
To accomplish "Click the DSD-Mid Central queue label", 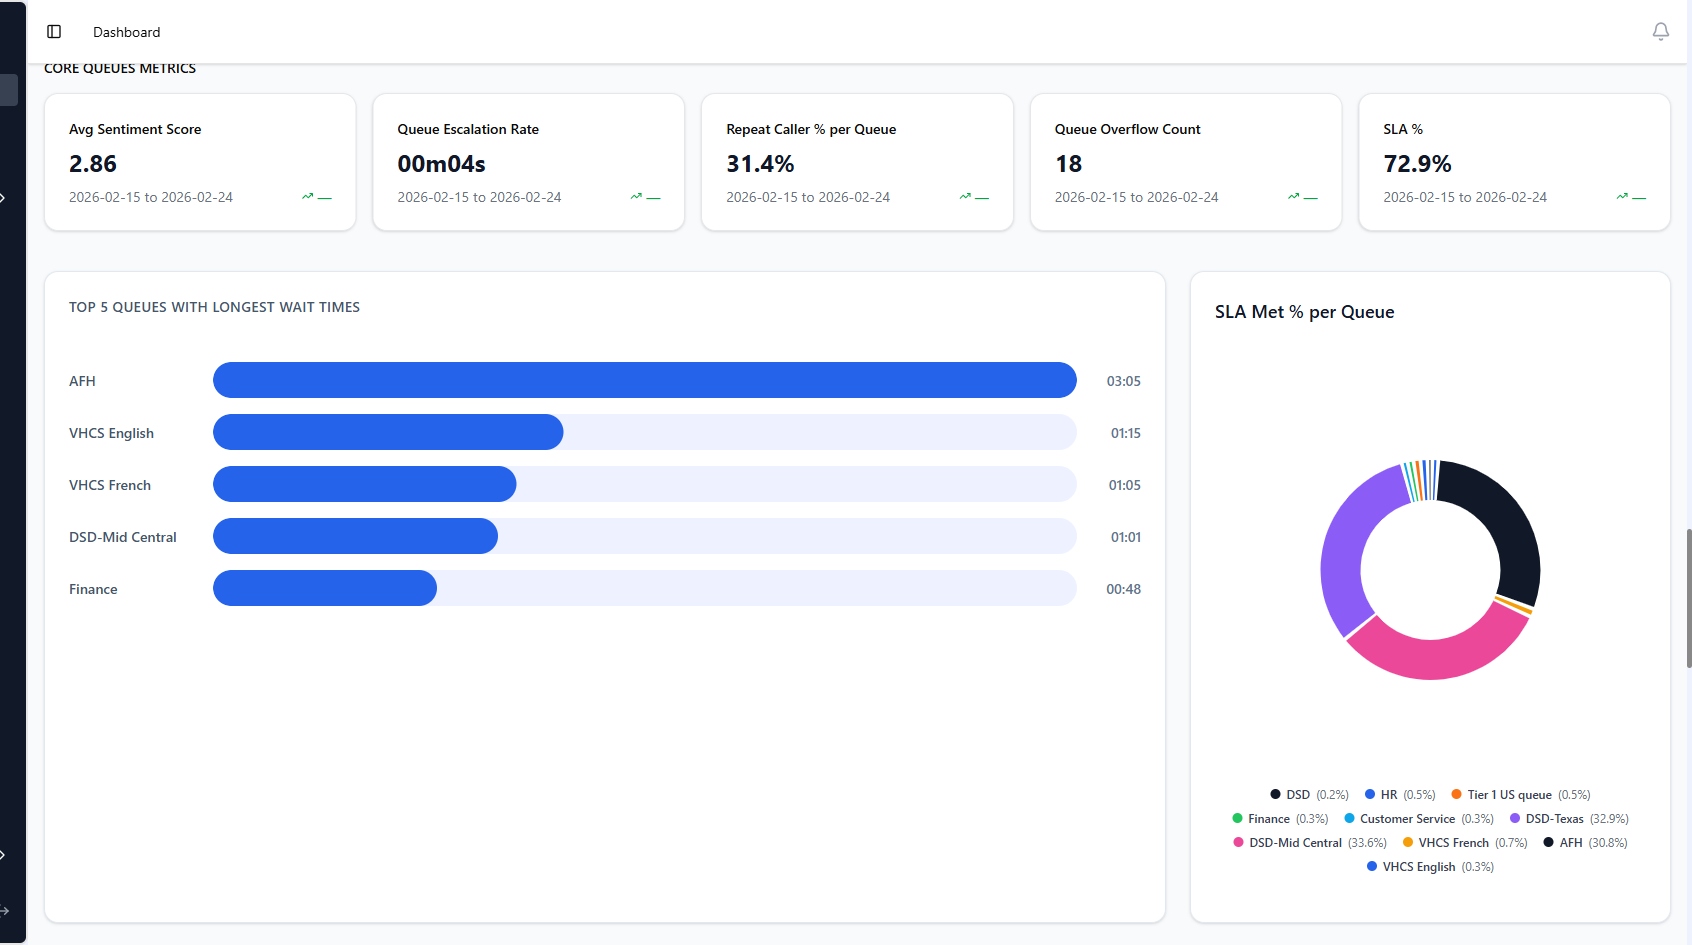I will click(123, 536).
